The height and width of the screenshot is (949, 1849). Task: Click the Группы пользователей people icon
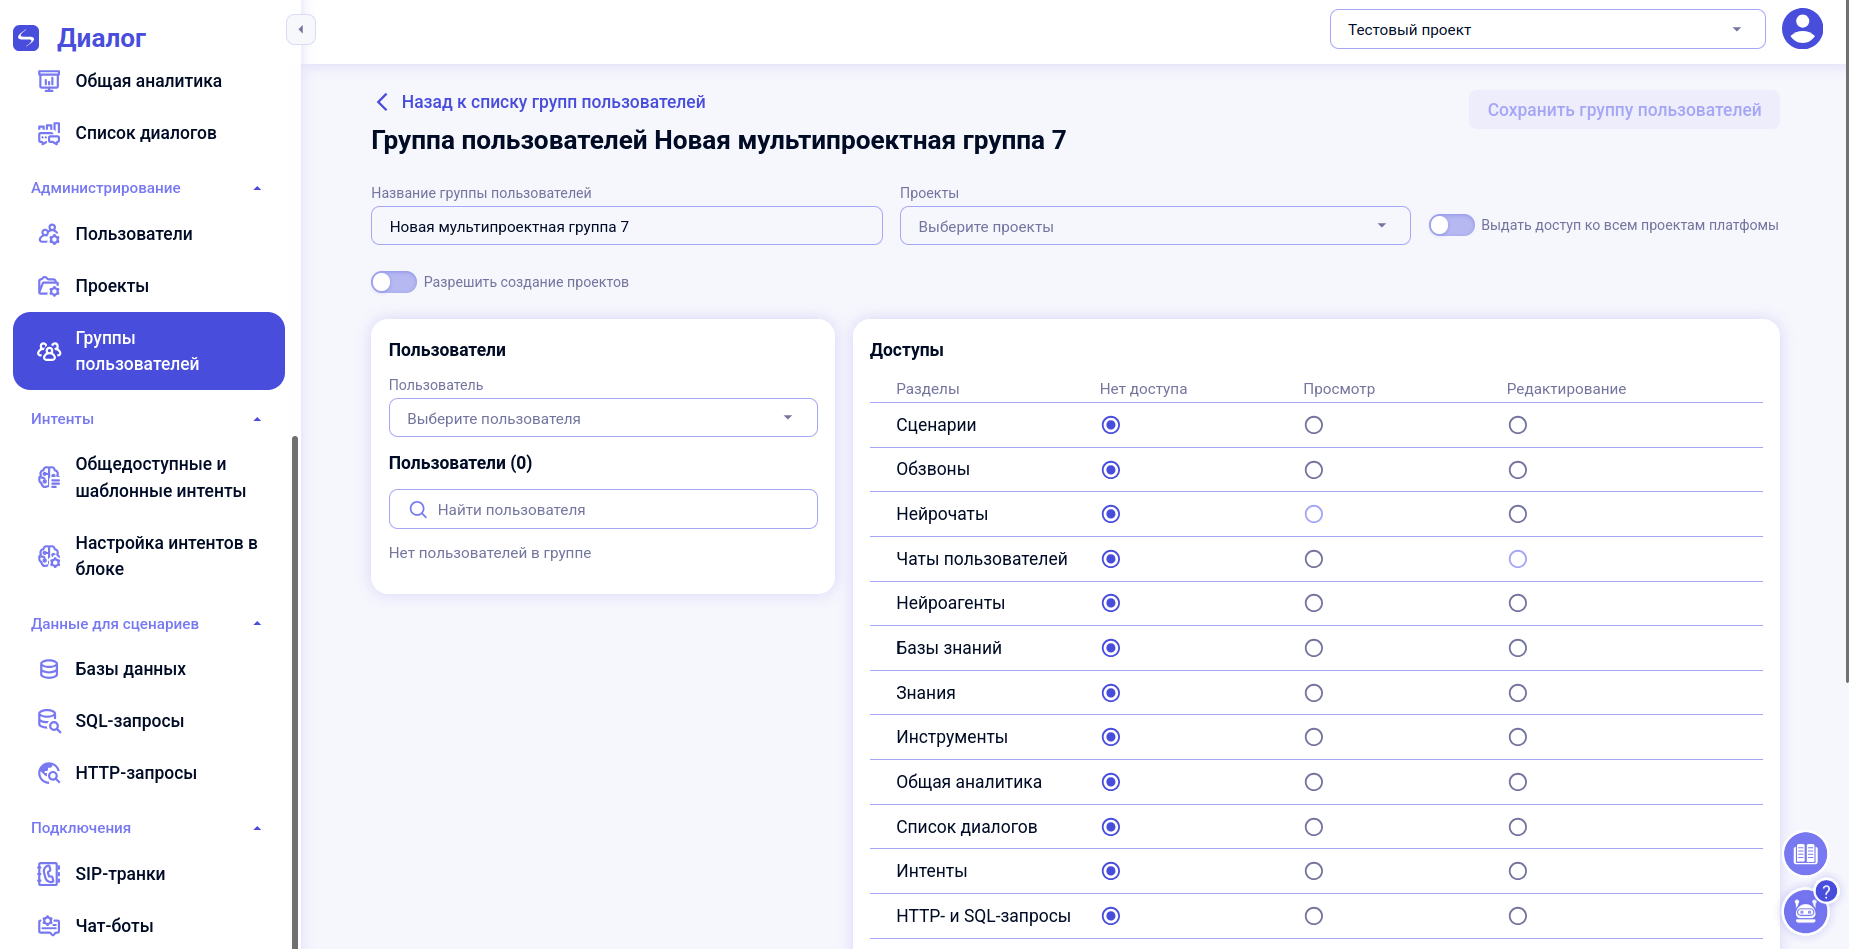49,351
